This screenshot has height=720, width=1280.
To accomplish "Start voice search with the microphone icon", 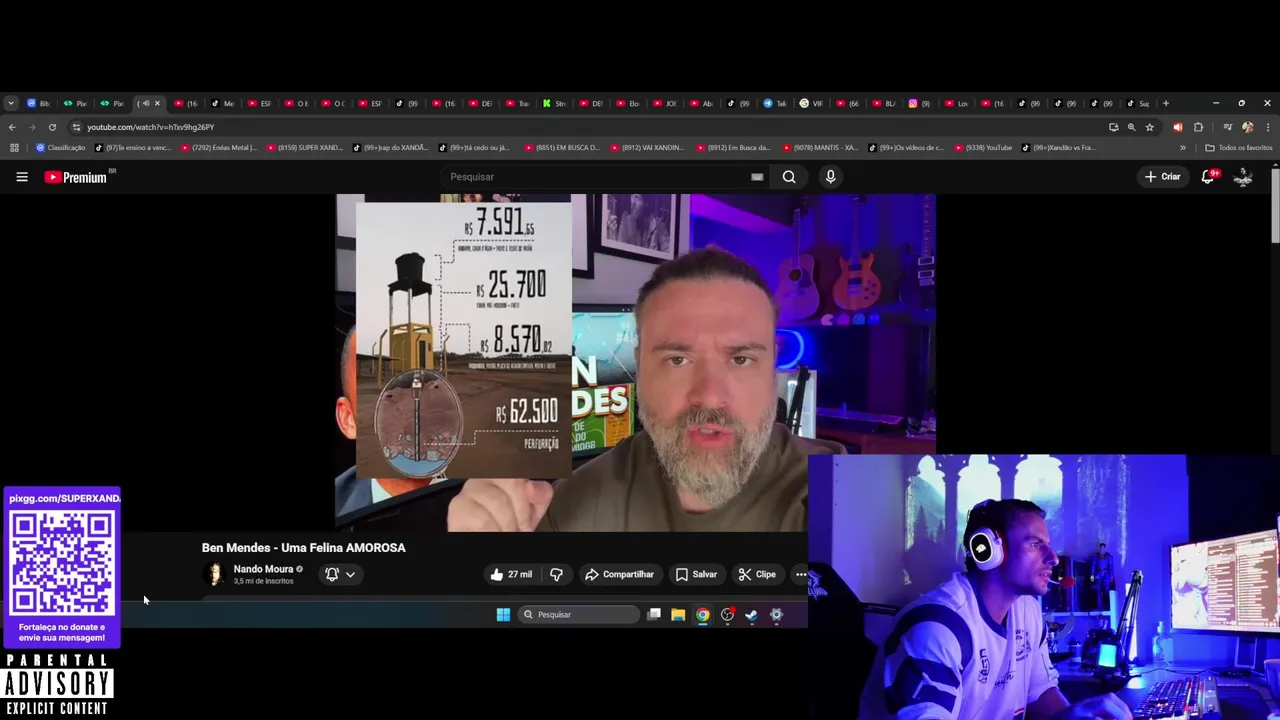I will click(830, 177).
